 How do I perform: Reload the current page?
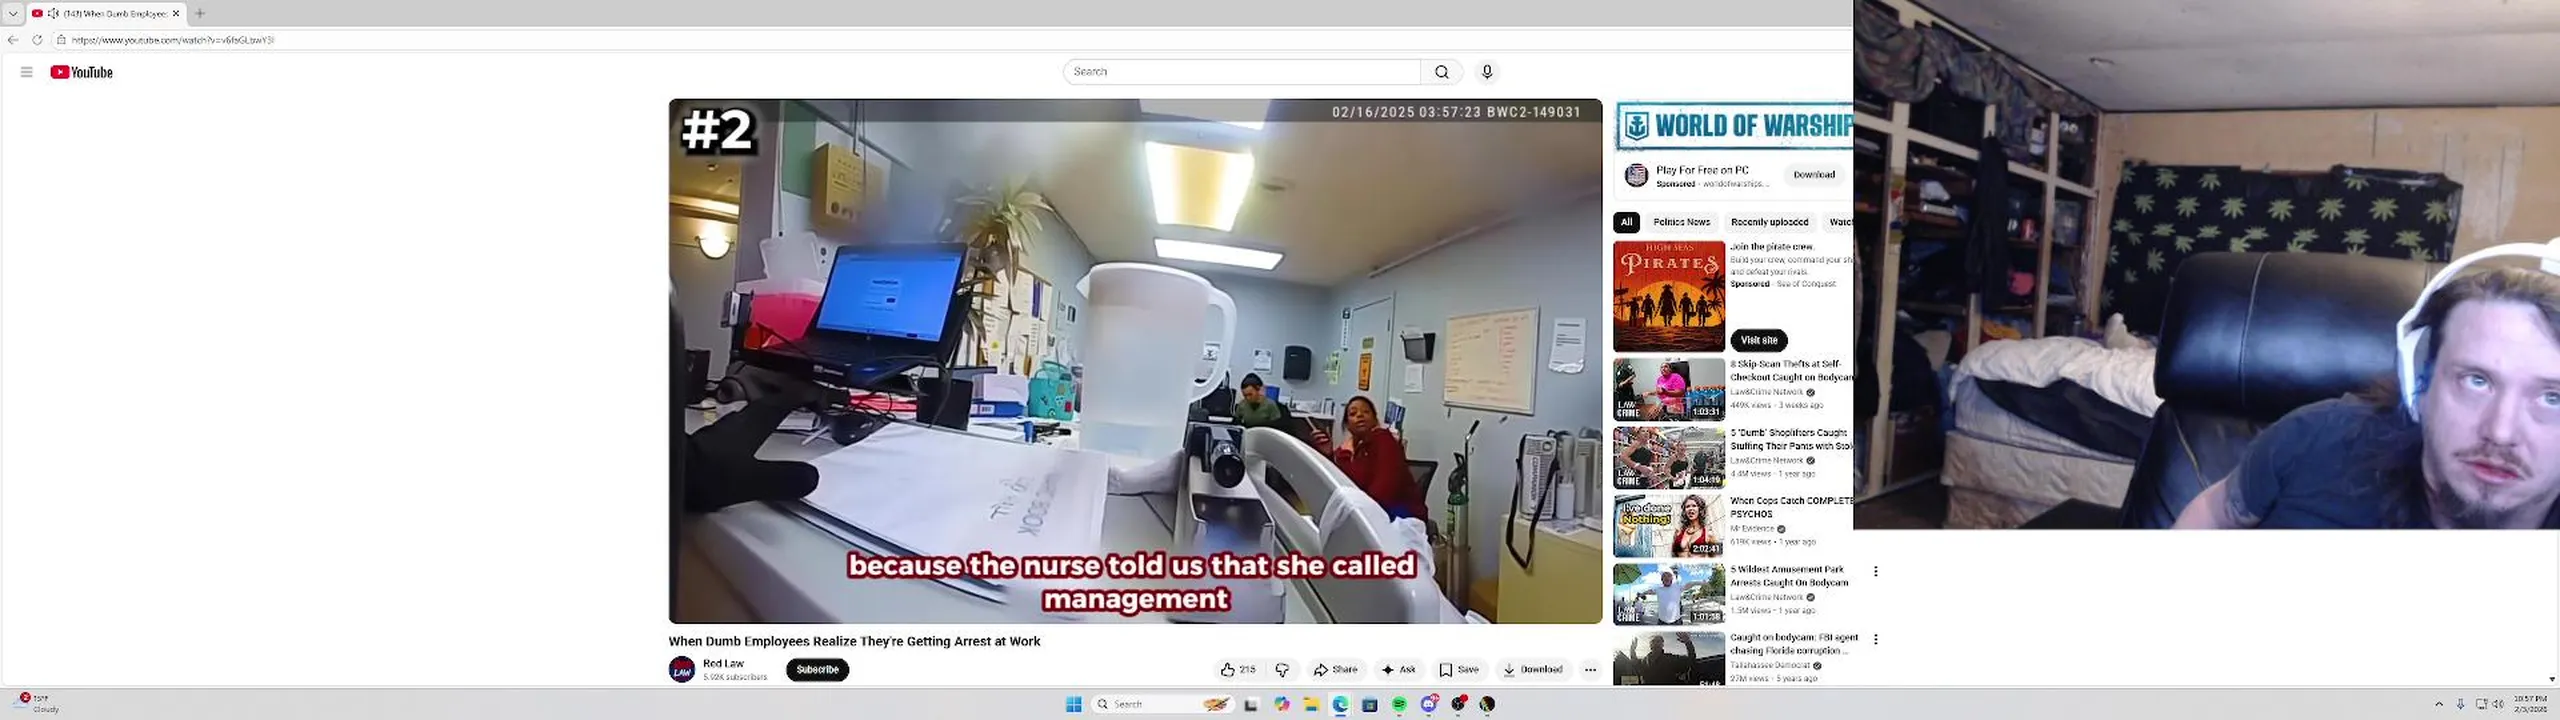click(37, 40)
